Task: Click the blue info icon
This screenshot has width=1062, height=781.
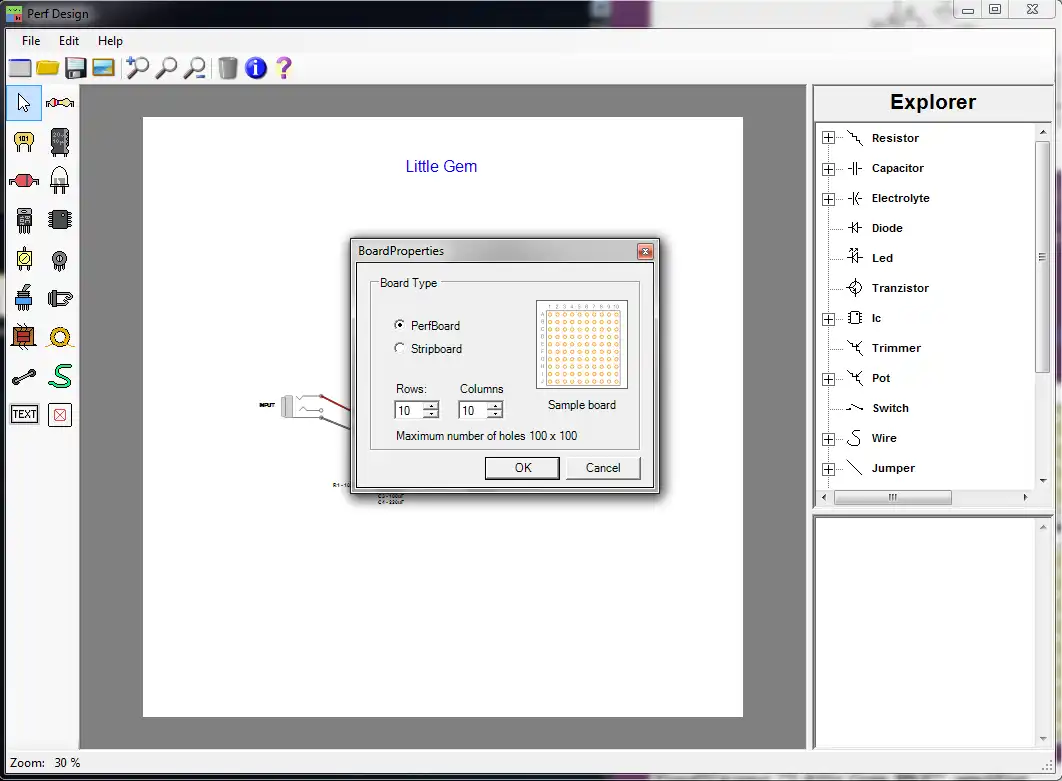Action: (255, 68)
